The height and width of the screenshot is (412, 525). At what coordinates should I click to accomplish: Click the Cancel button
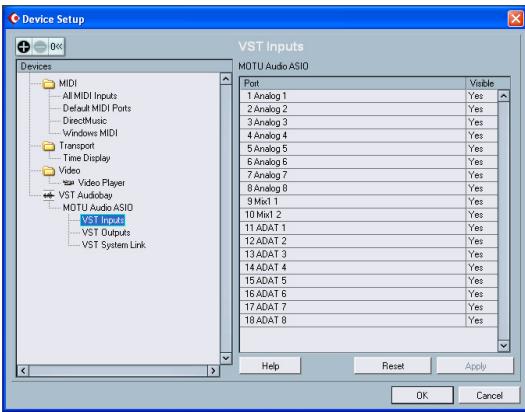coord(489,395)
